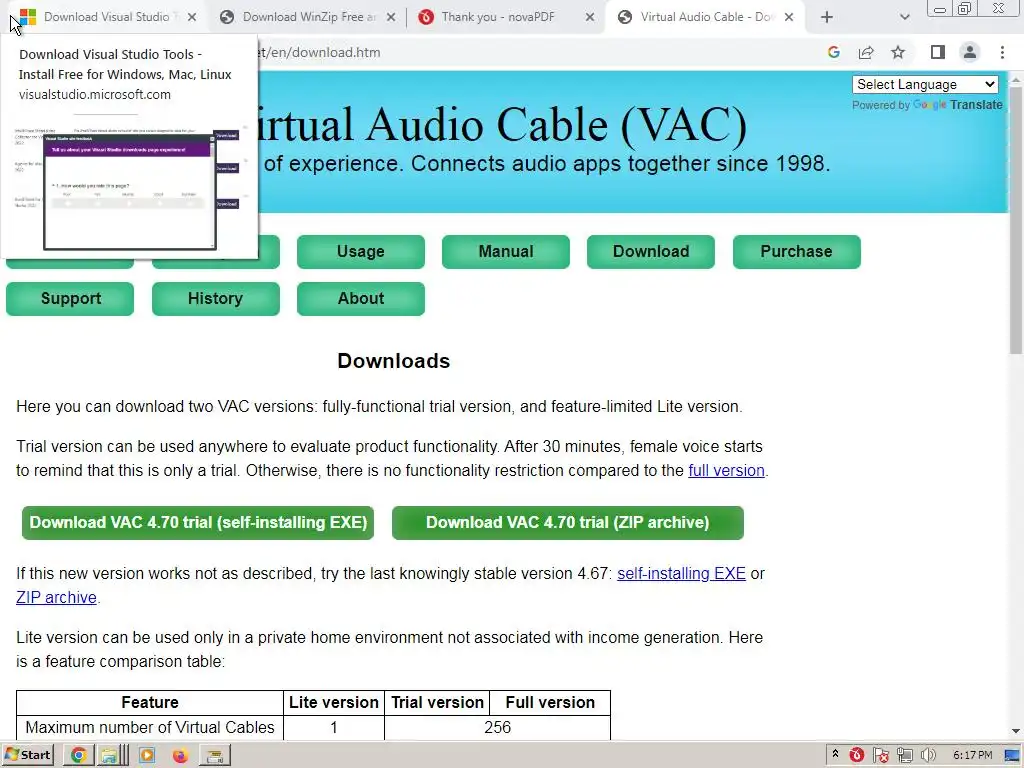The width and height of the screenshot is (1024, 768).
Task: Open Windows Explorer from the taskbar
Action: click(x=113, y=756)
